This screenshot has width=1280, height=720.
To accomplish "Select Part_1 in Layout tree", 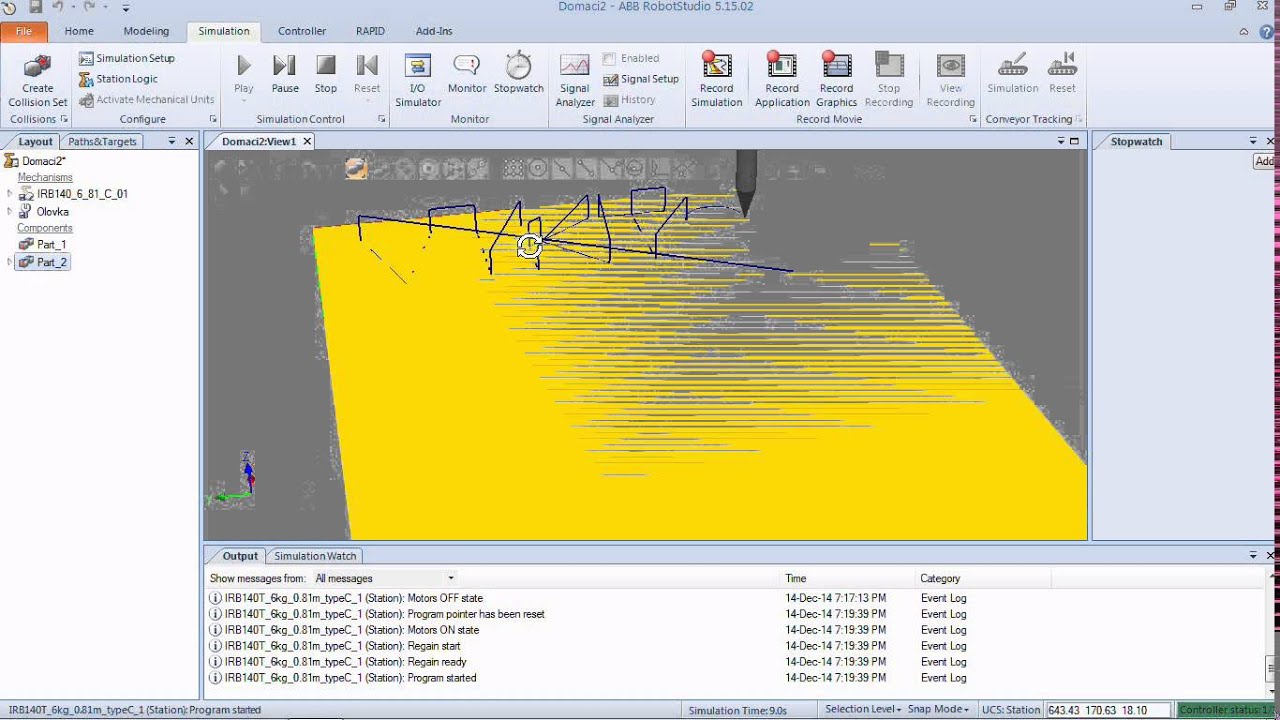I will point(51,244).
